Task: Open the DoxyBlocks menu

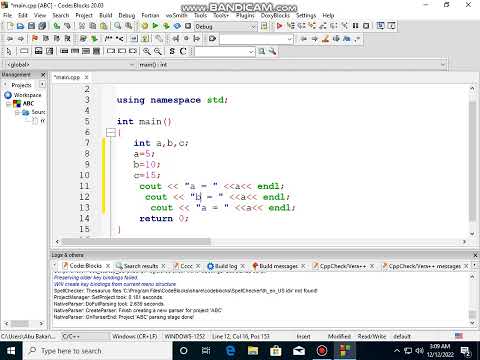Action: point(275,15)
